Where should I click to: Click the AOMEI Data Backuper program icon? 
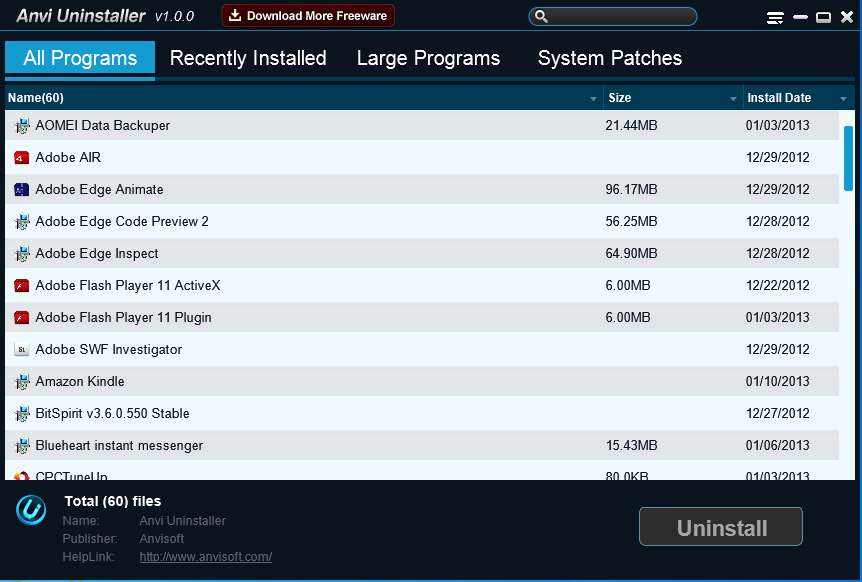coord(22,126)
